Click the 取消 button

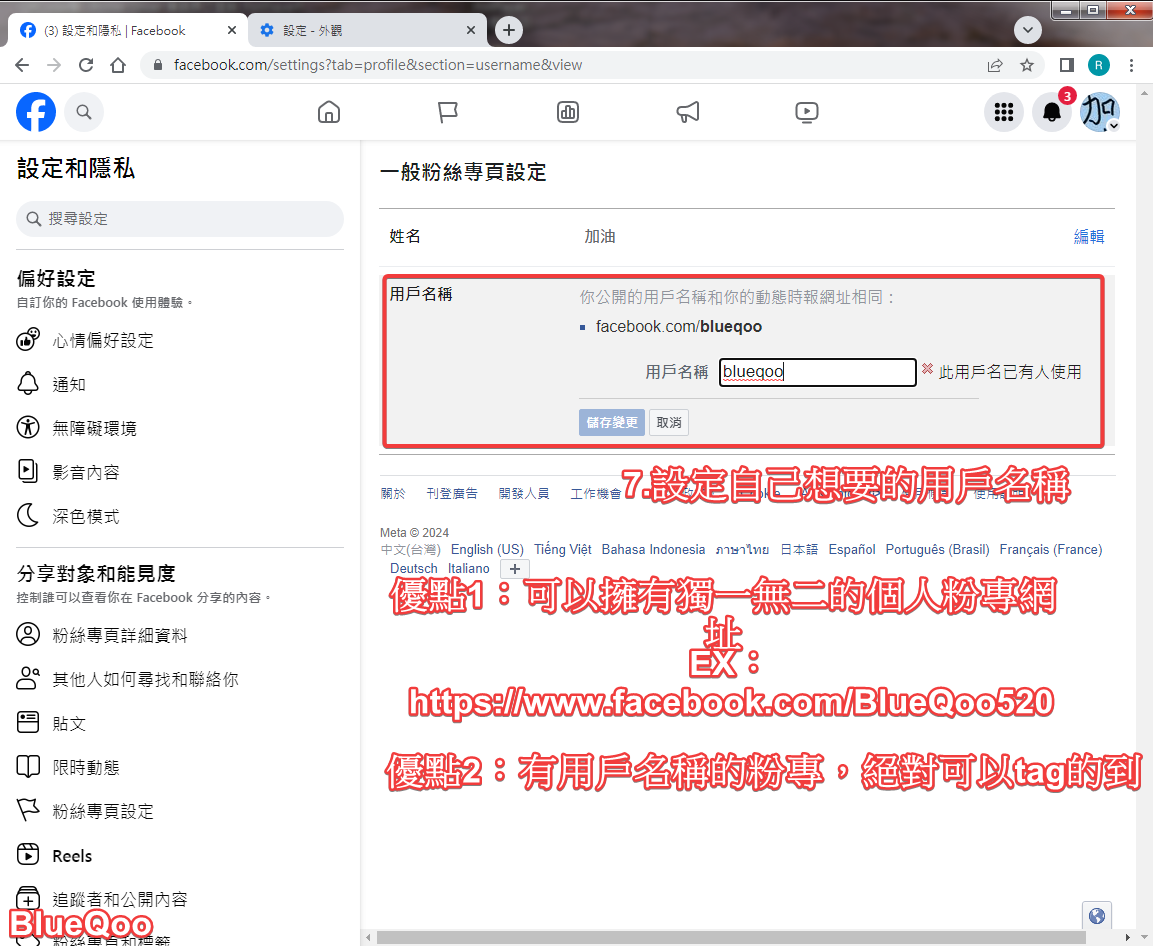pyautogui.click(x=669, y=422)
